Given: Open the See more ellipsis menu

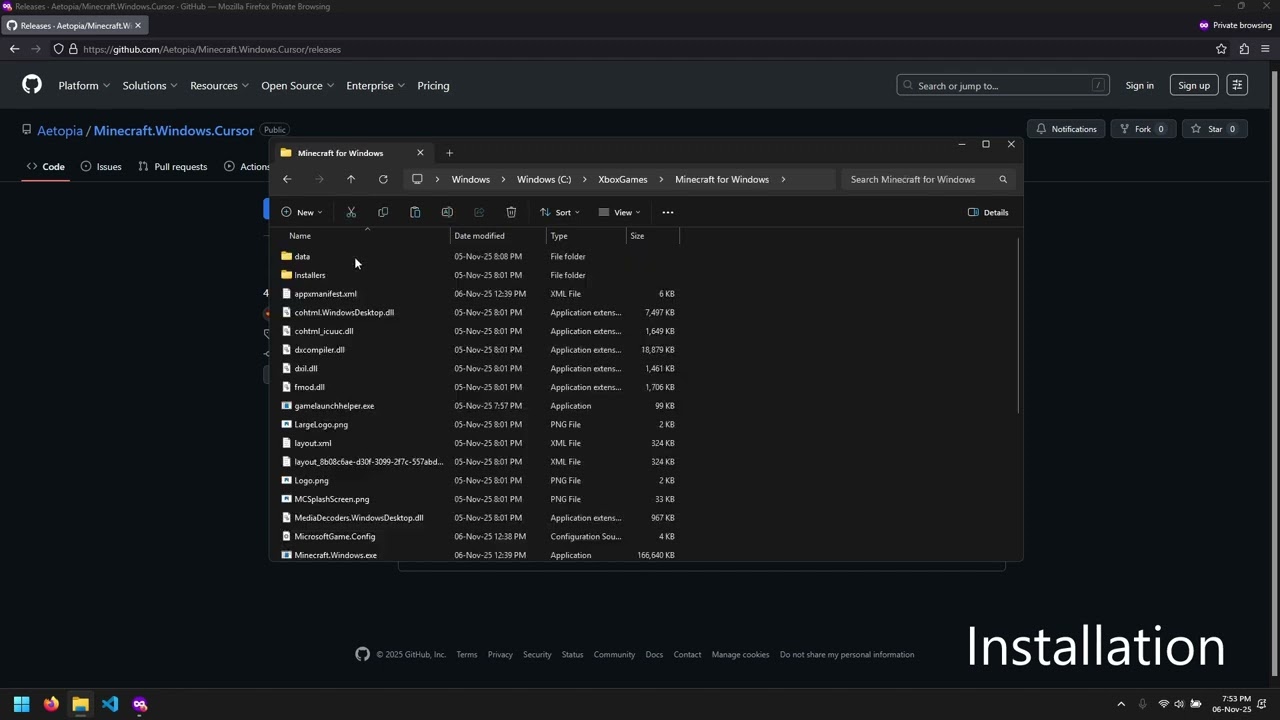Looking at the screenshot, I should (x=668, y=212).
